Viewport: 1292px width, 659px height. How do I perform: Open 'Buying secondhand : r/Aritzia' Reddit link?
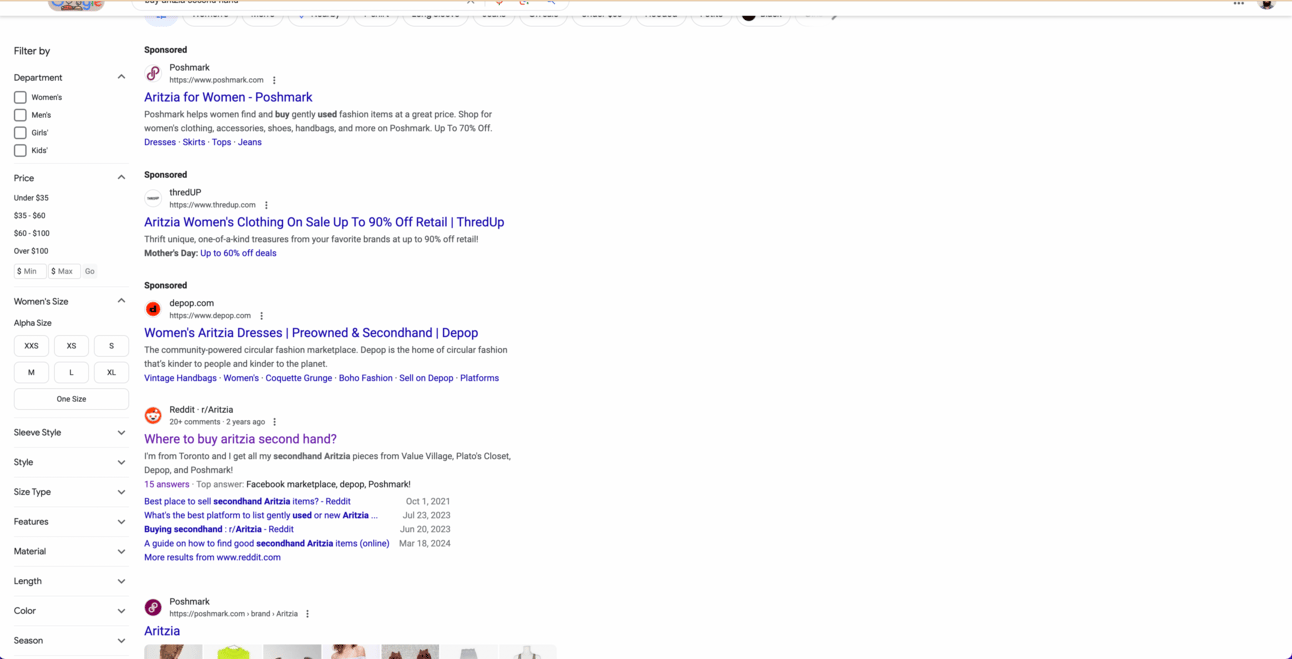tap(219, 530)
